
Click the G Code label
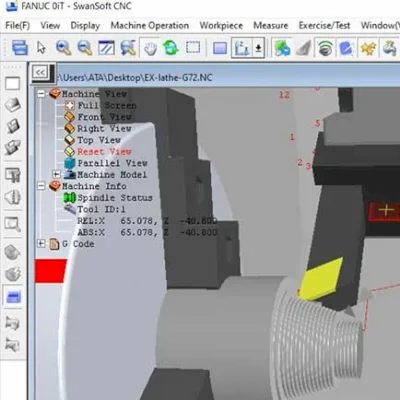pyautogui.click(x=78, y=244)
